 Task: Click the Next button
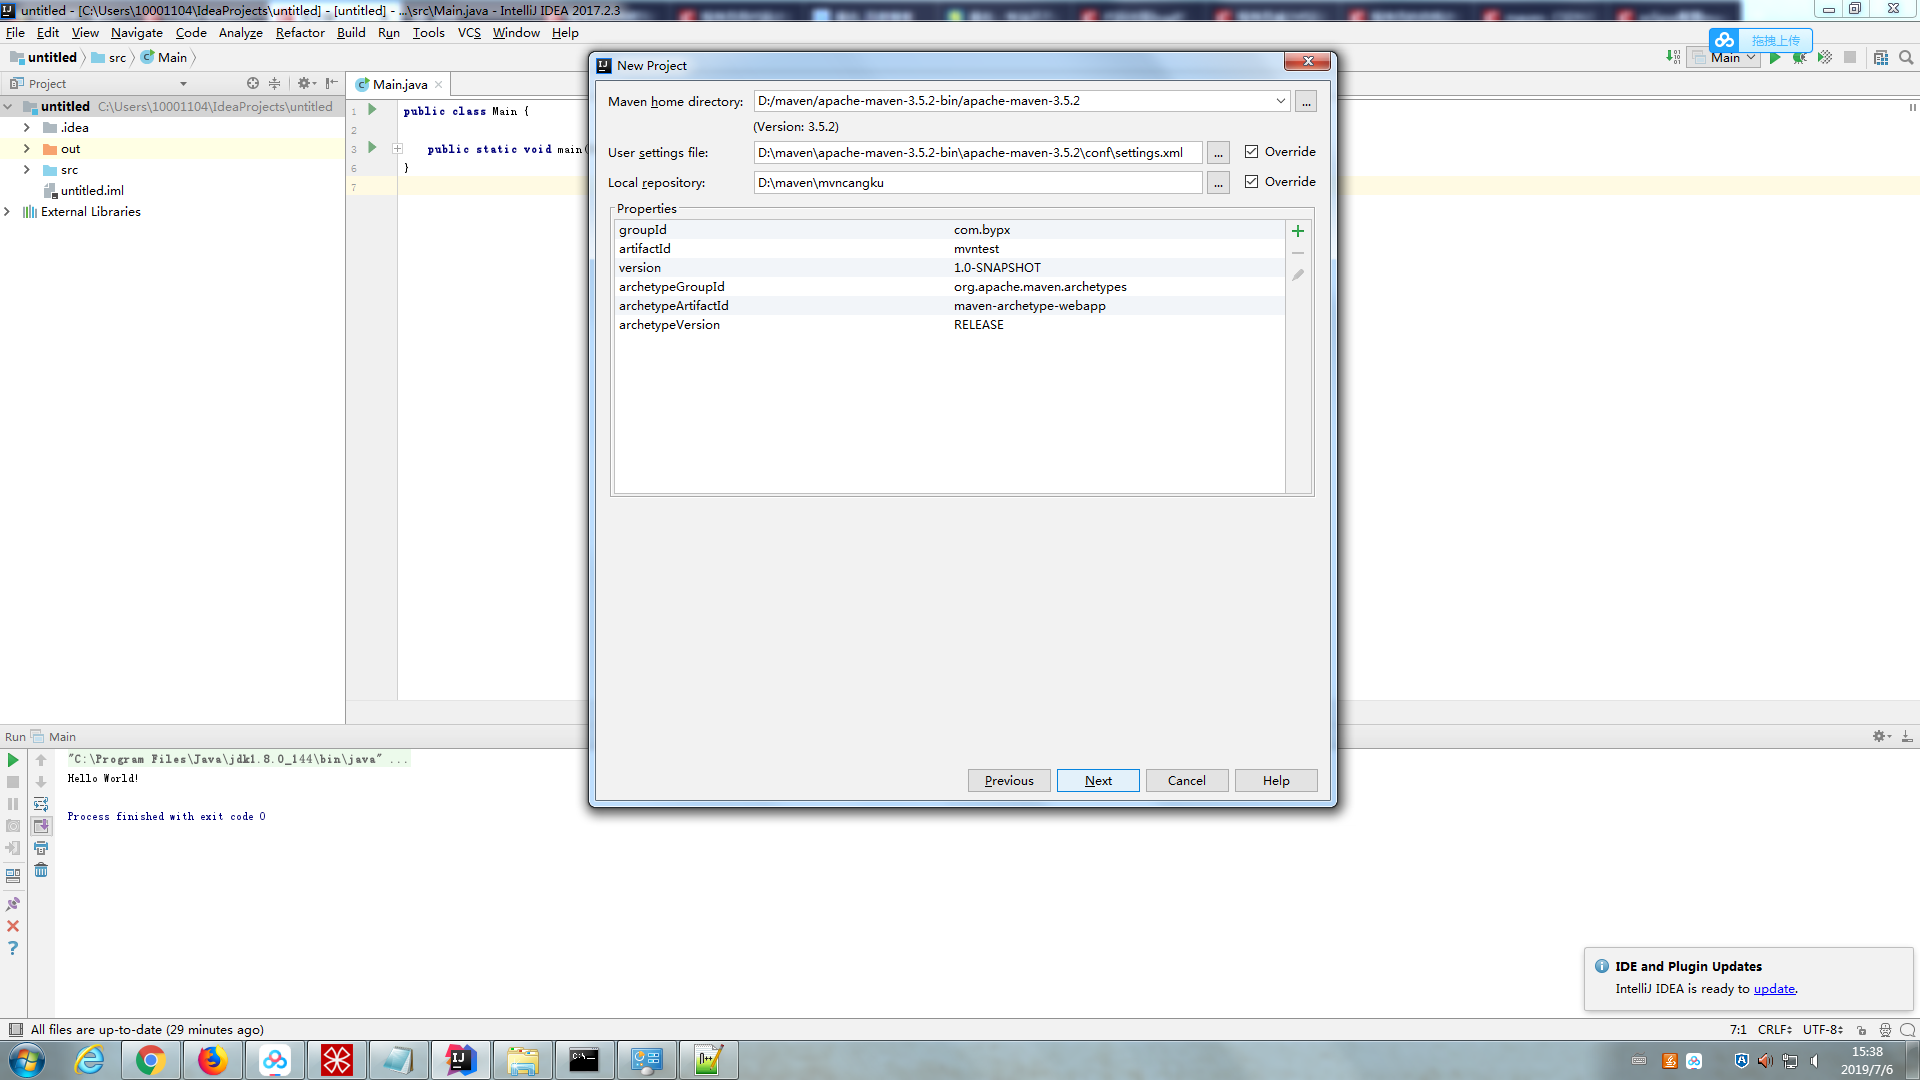point(1097,781)
